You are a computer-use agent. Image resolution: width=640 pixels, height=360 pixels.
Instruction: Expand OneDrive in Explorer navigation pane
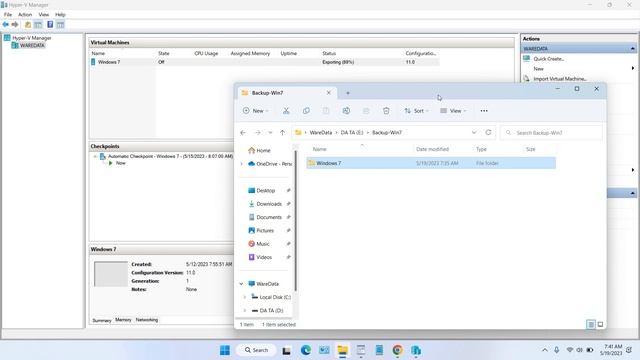242,164
